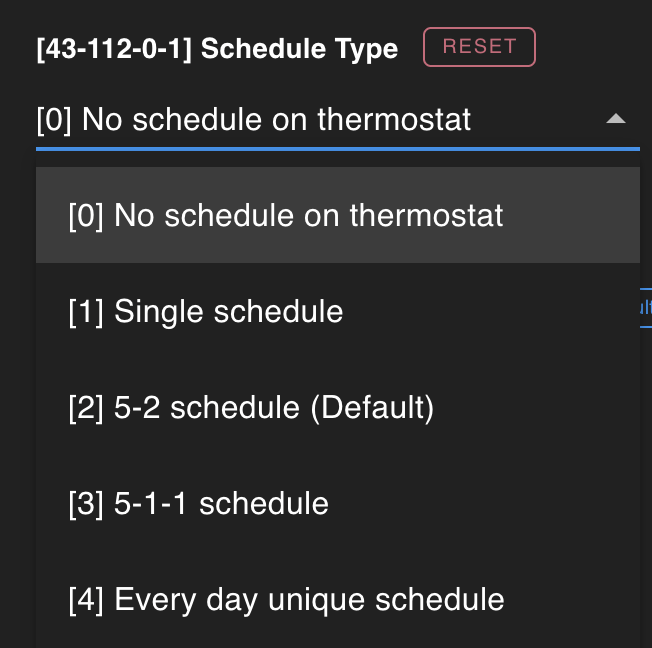Reset Schedule Type to its default
Viewport: 652px width, 648px height.
tap(479, 47)
